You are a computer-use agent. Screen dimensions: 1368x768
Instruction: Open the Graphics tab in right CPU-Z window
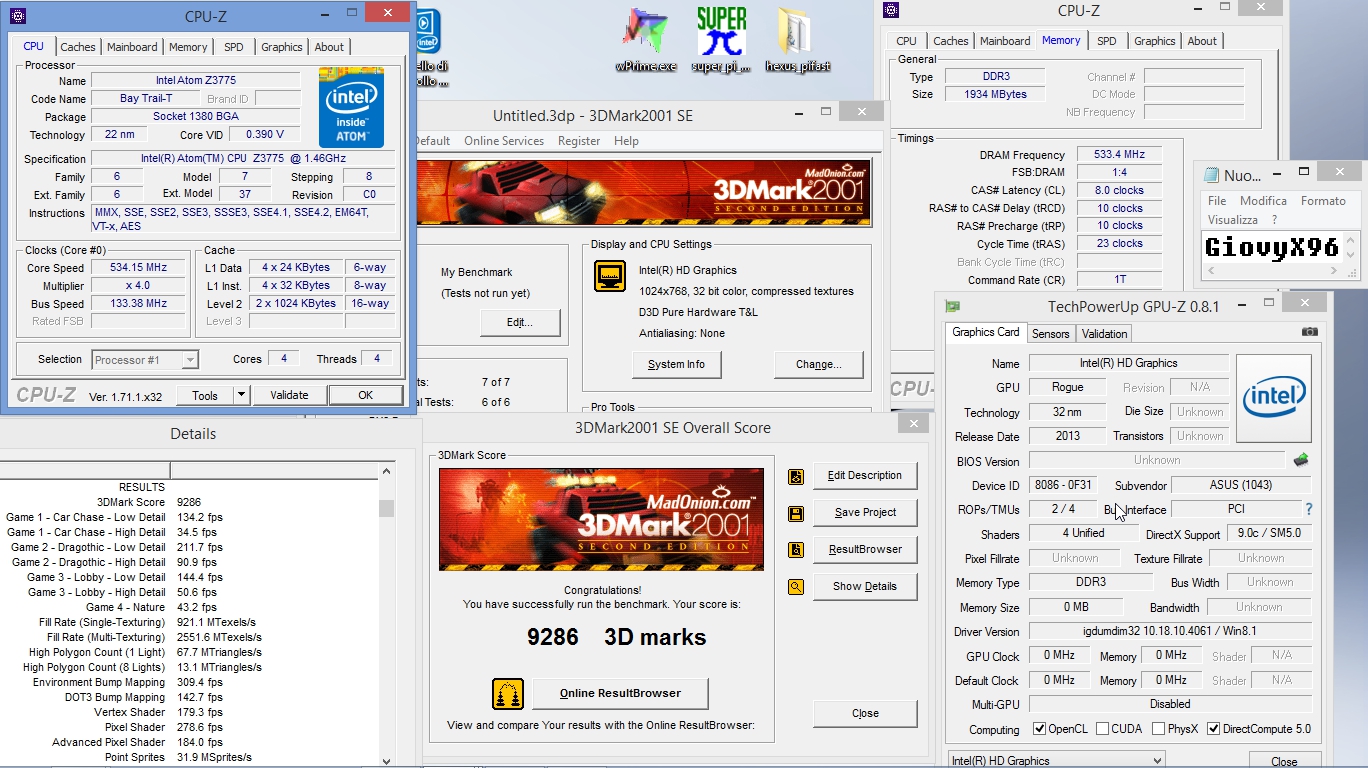(x=1155, y=41)
